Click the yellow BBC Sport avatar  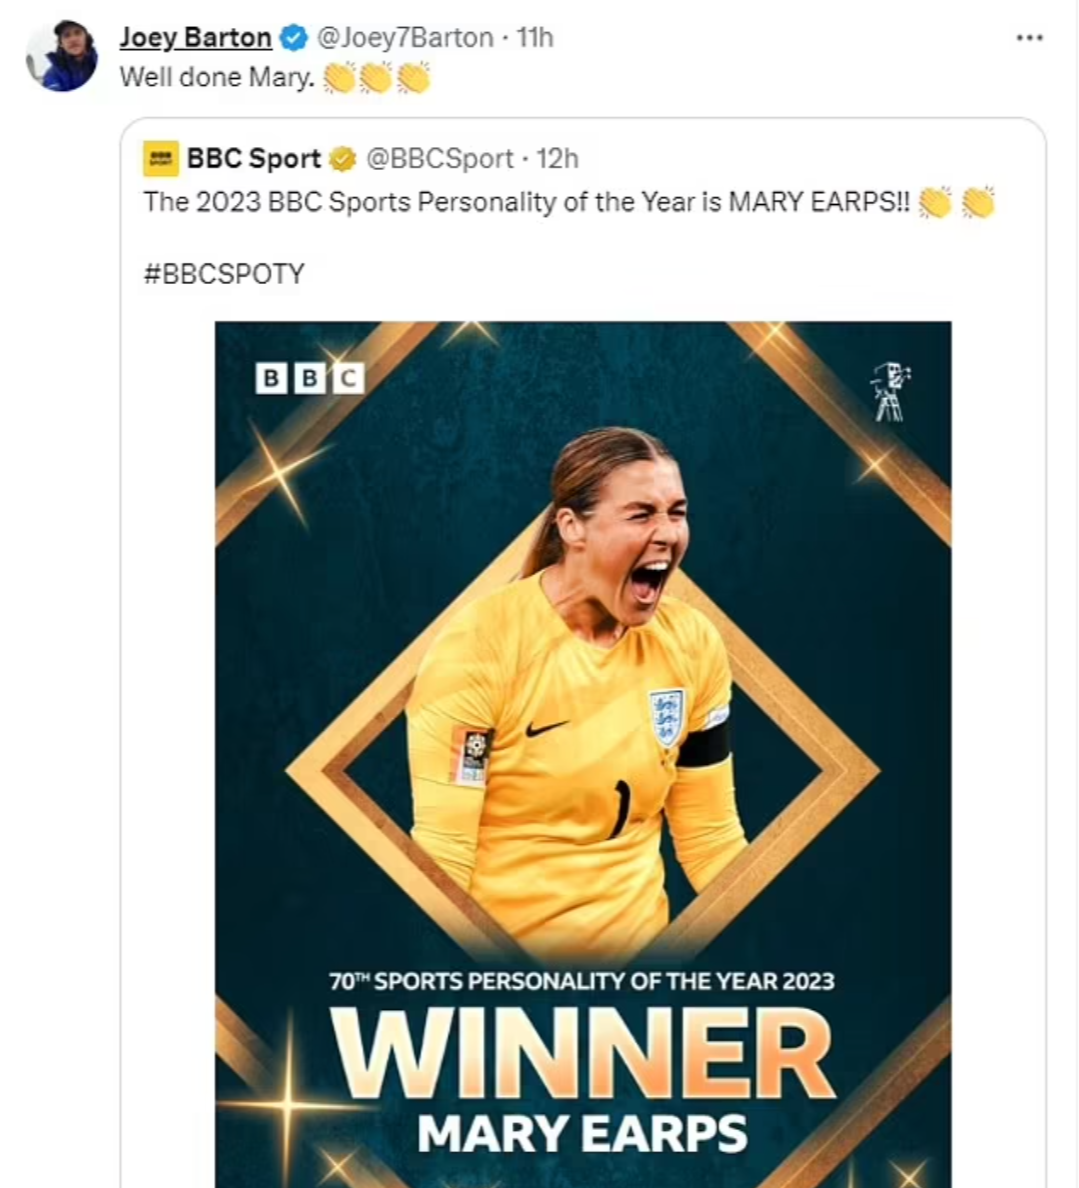click(x=161, y=159)
